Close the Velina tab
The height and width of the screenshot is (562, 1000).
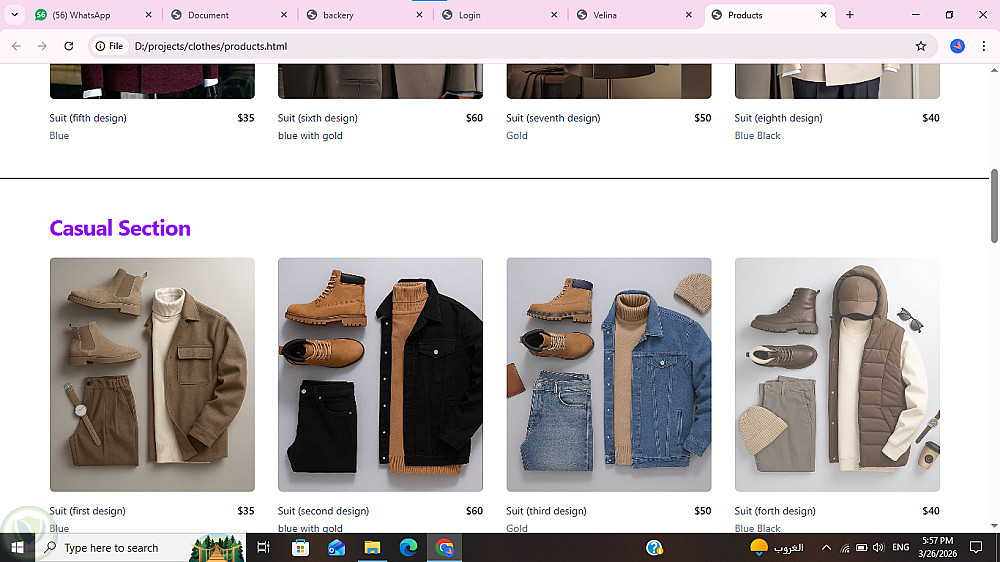click(689, 15)
